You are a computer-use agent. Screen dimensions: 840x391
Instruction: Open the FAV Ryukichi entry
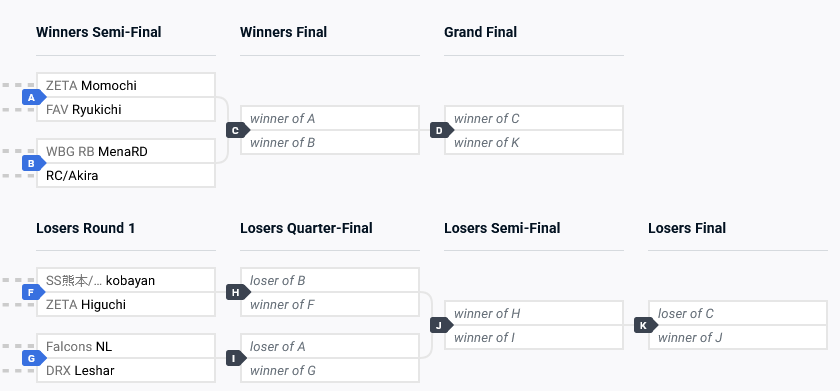[126, 109]
